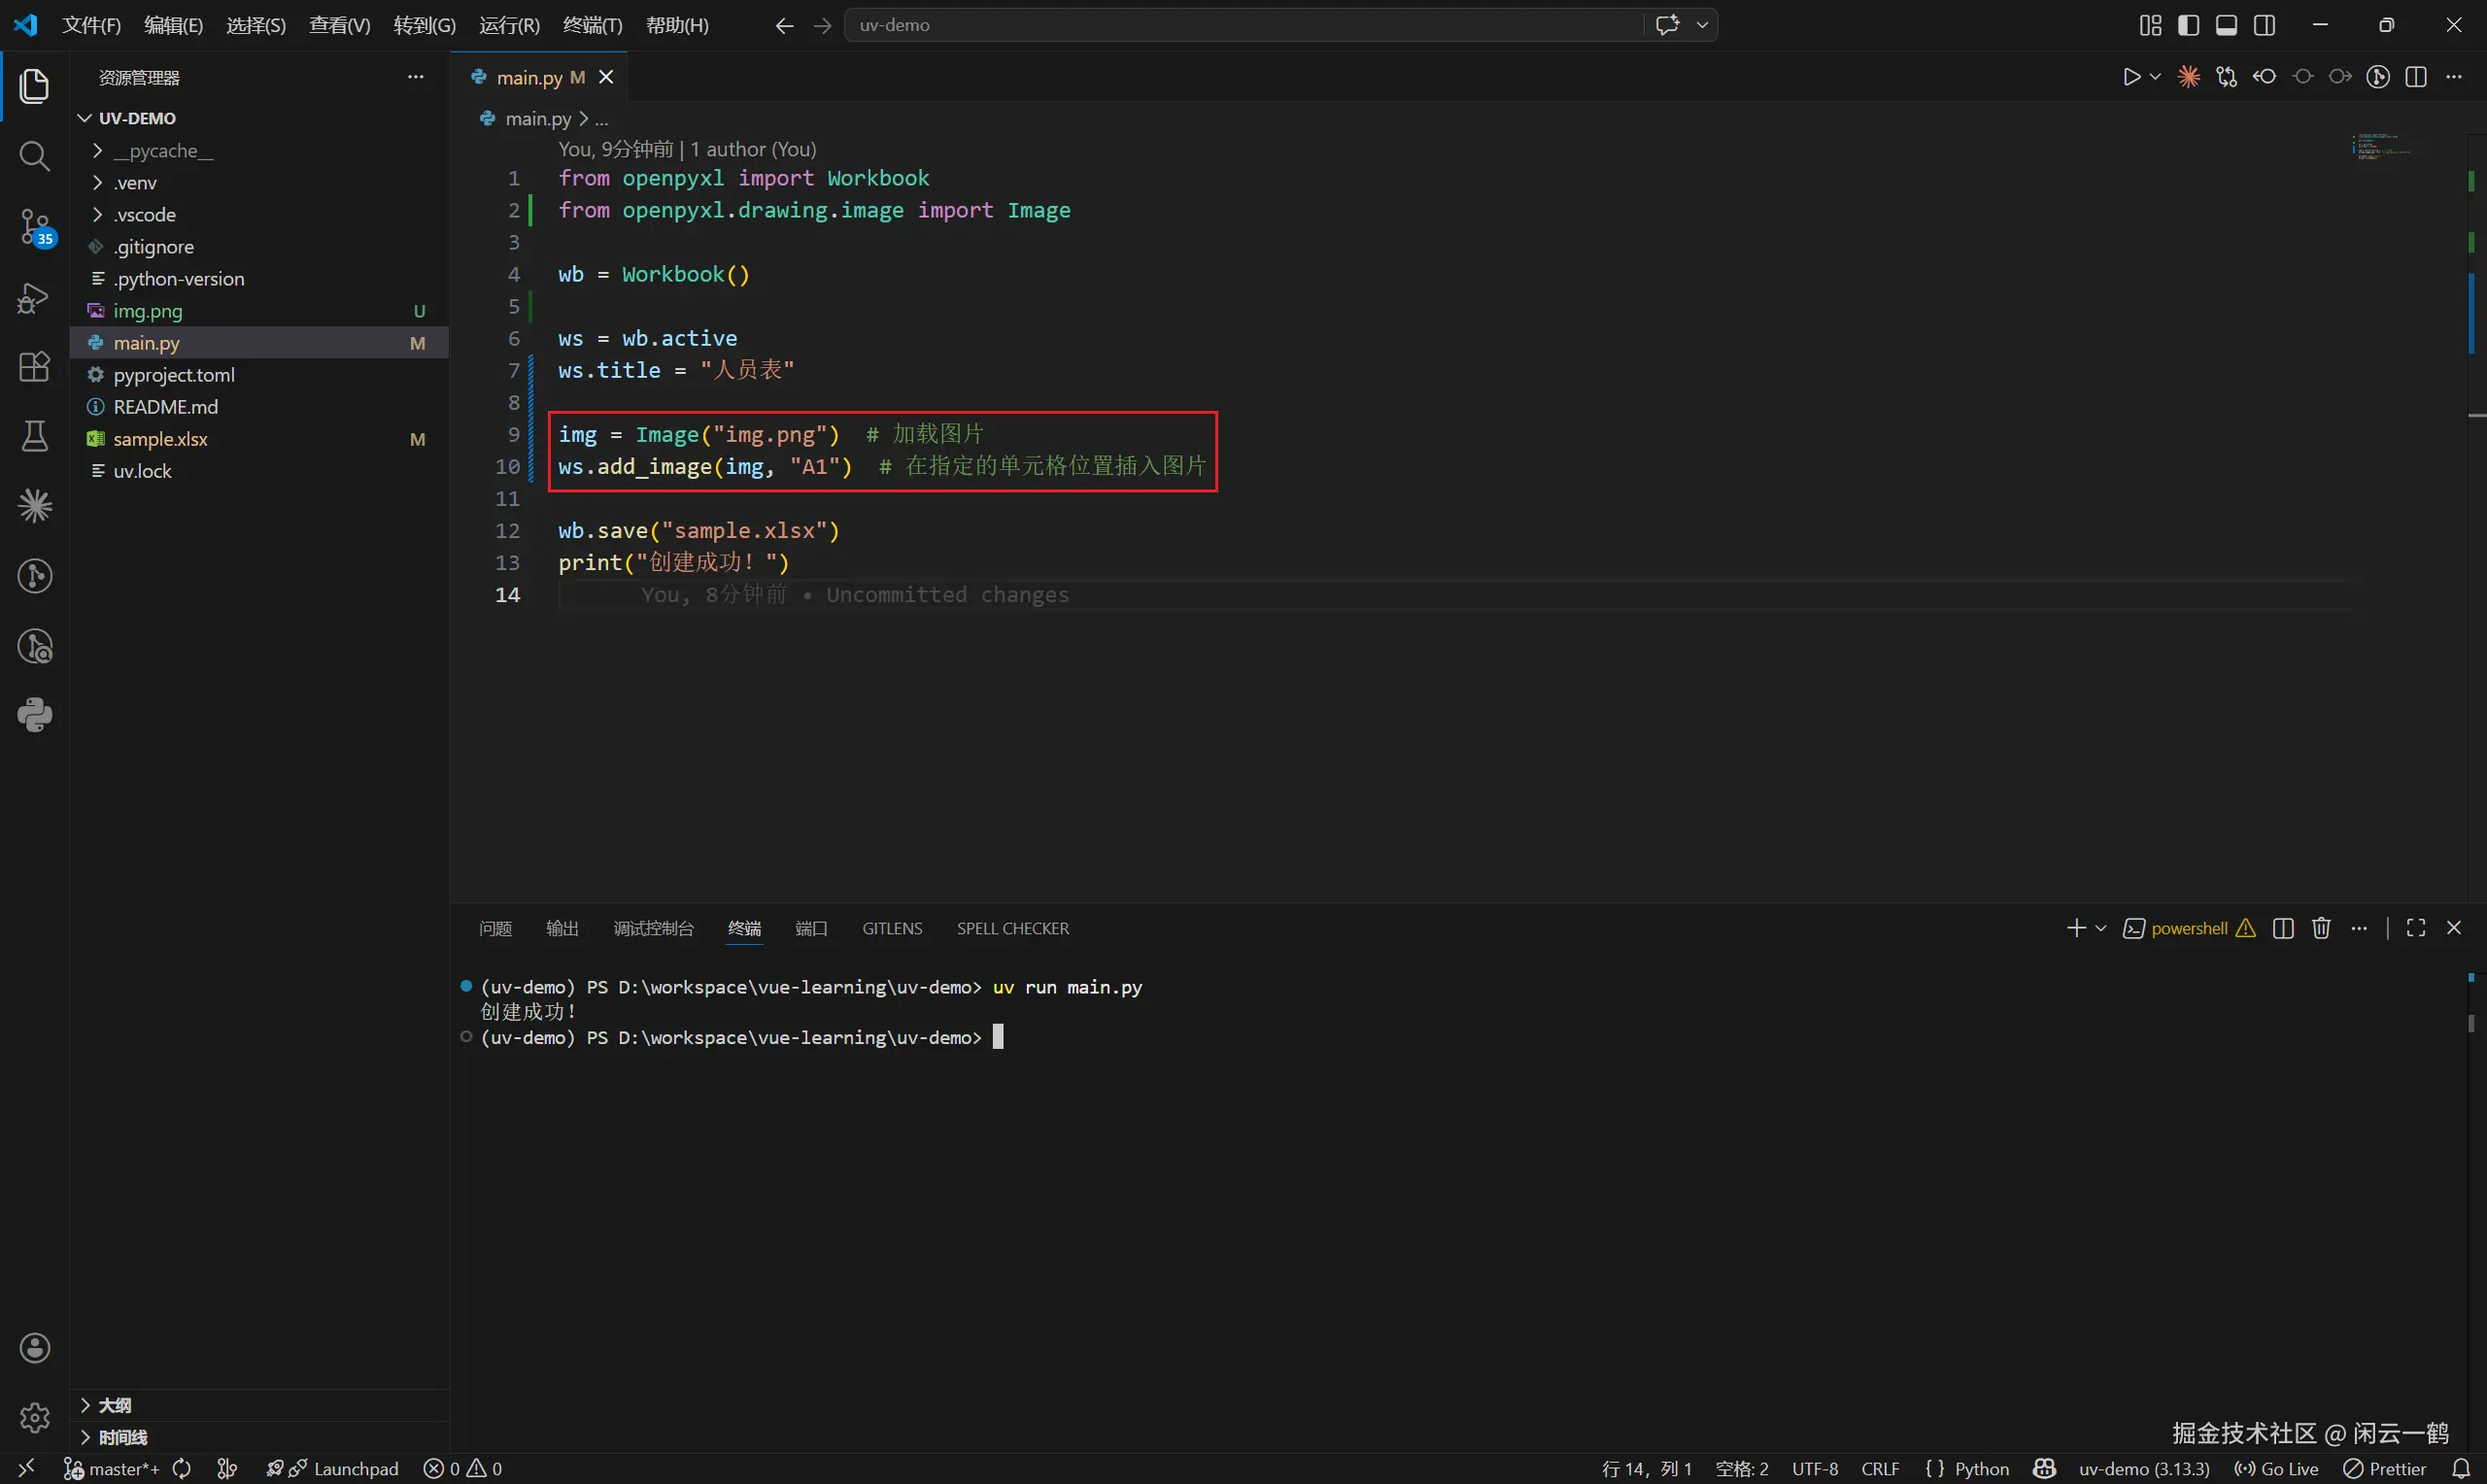The height and width of the screenshot is (1484, 2487).
Task: Open new terminal launch profile dropdown
Action: click(2101, 928)
